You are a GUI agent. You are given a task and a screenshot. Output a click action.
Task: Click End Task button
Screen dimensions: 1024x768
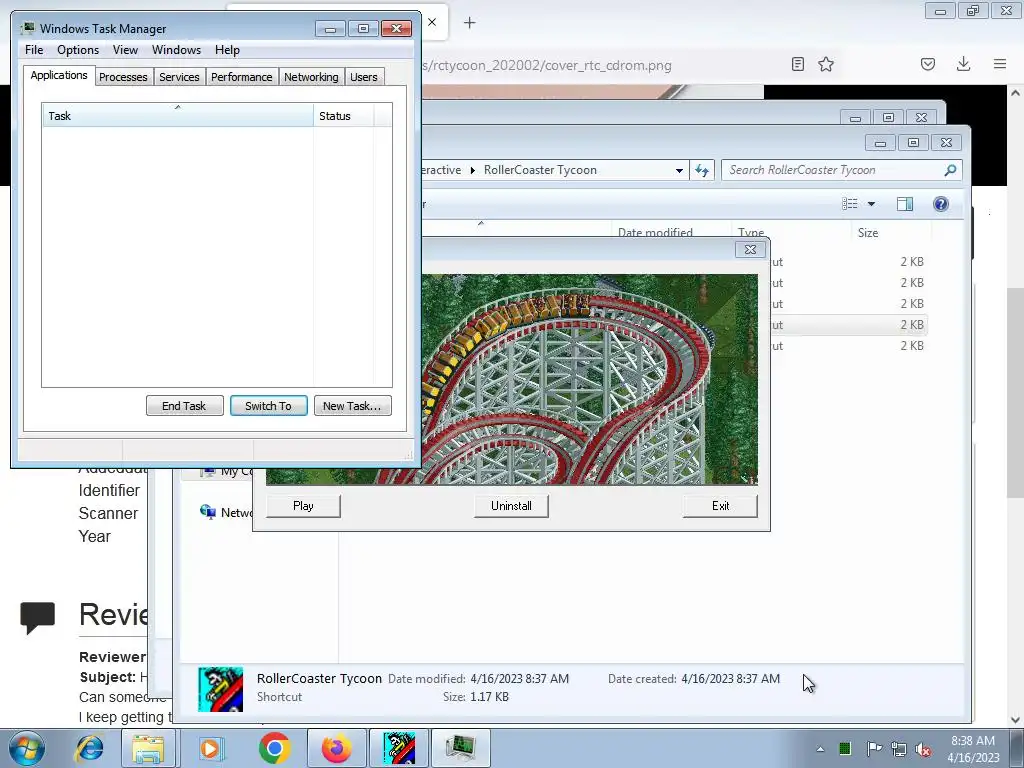tap(184, 406)
